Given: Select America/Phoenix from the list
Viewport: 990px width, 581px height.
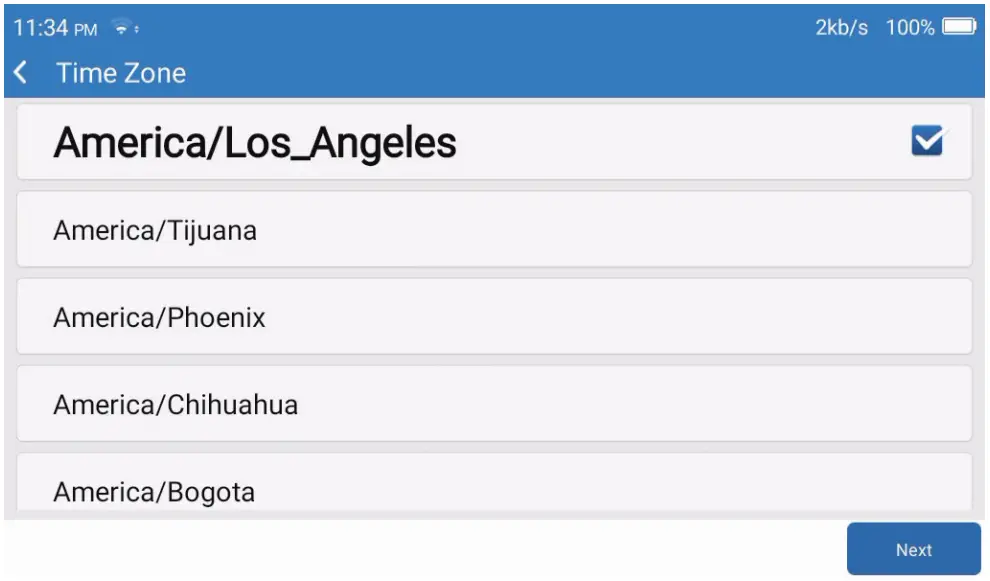Looking at the screenshot, I should click(159, 318).
